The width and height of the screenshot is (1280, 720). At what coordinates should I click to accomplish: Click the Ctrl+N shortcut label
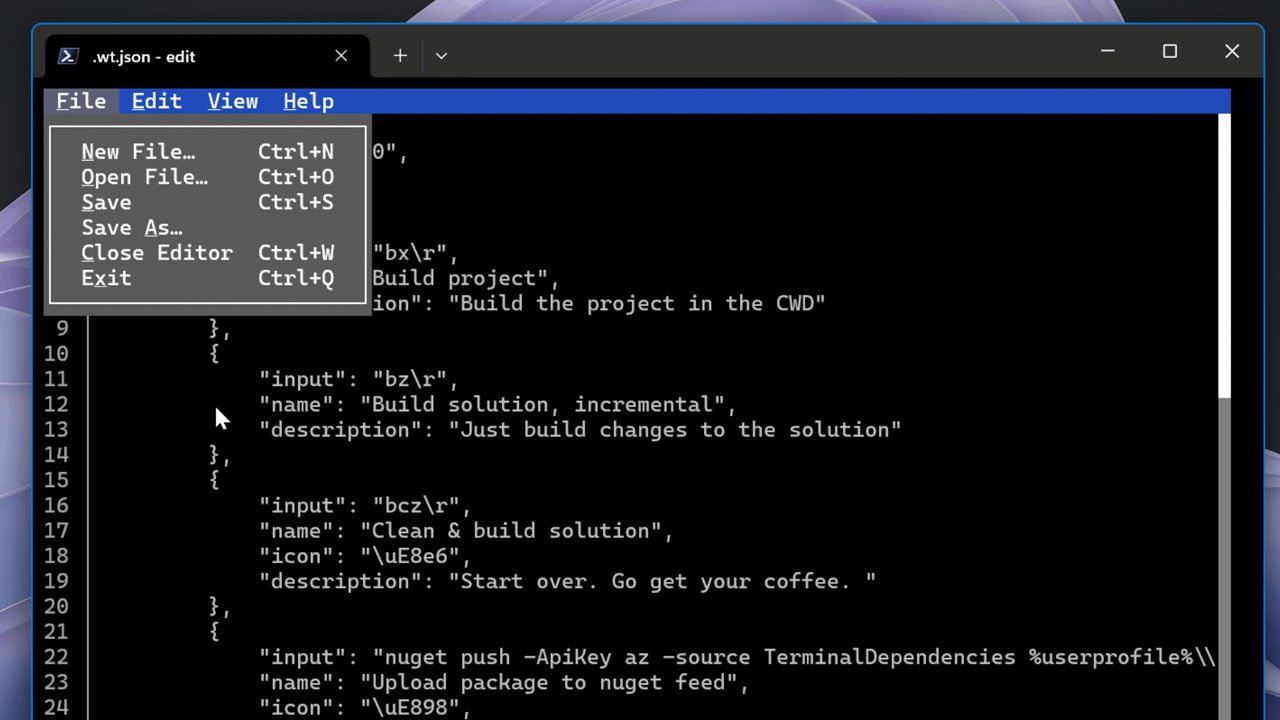296,152
